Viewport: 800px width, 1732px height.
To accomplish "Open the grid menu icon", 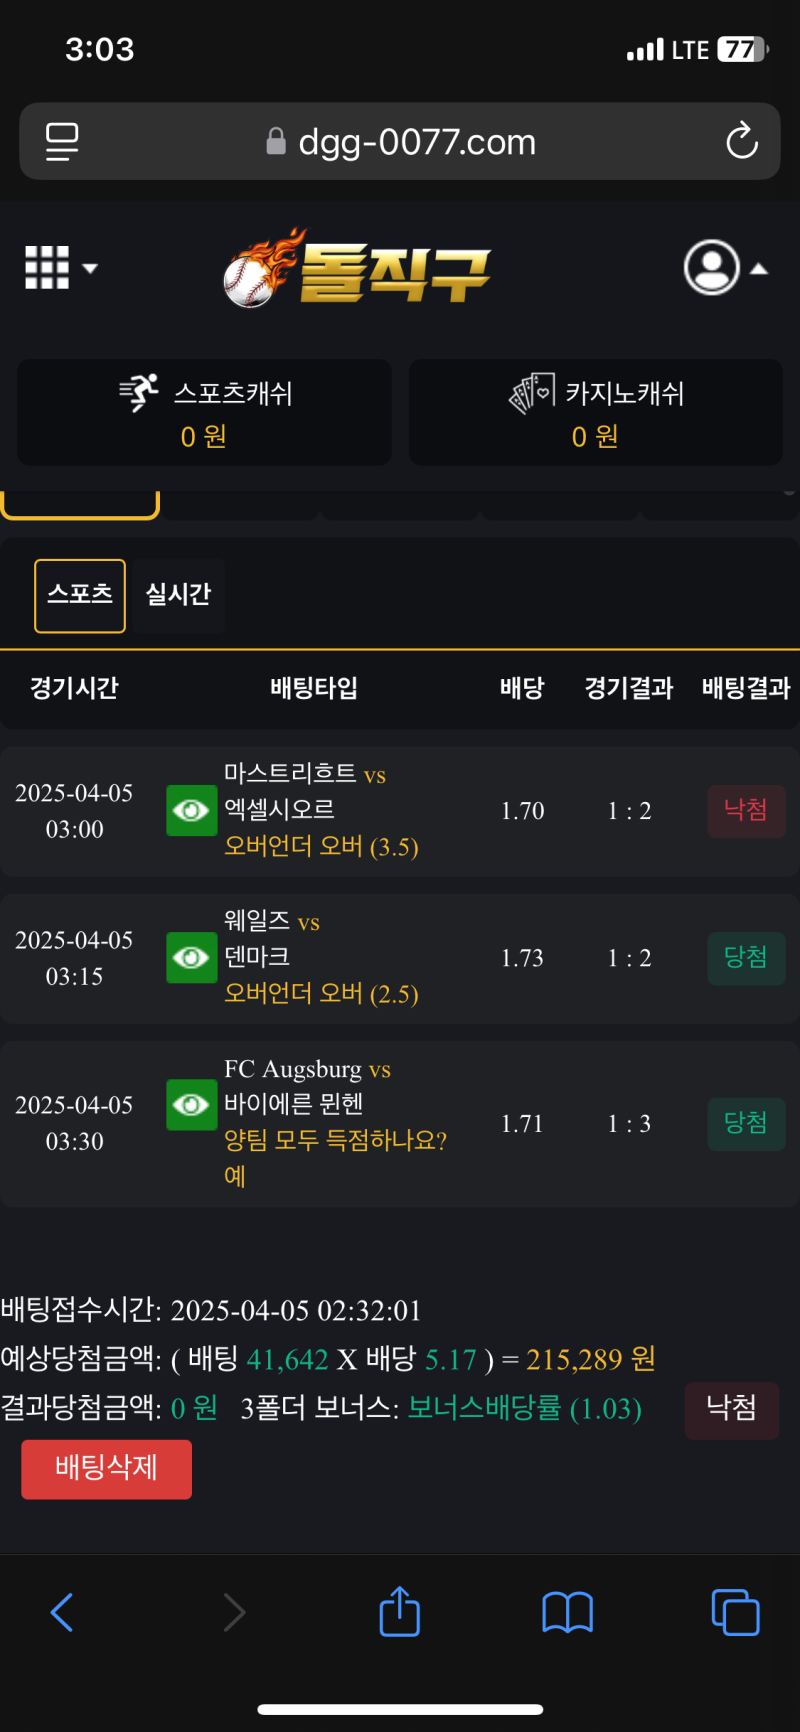I will click(47, 268).
